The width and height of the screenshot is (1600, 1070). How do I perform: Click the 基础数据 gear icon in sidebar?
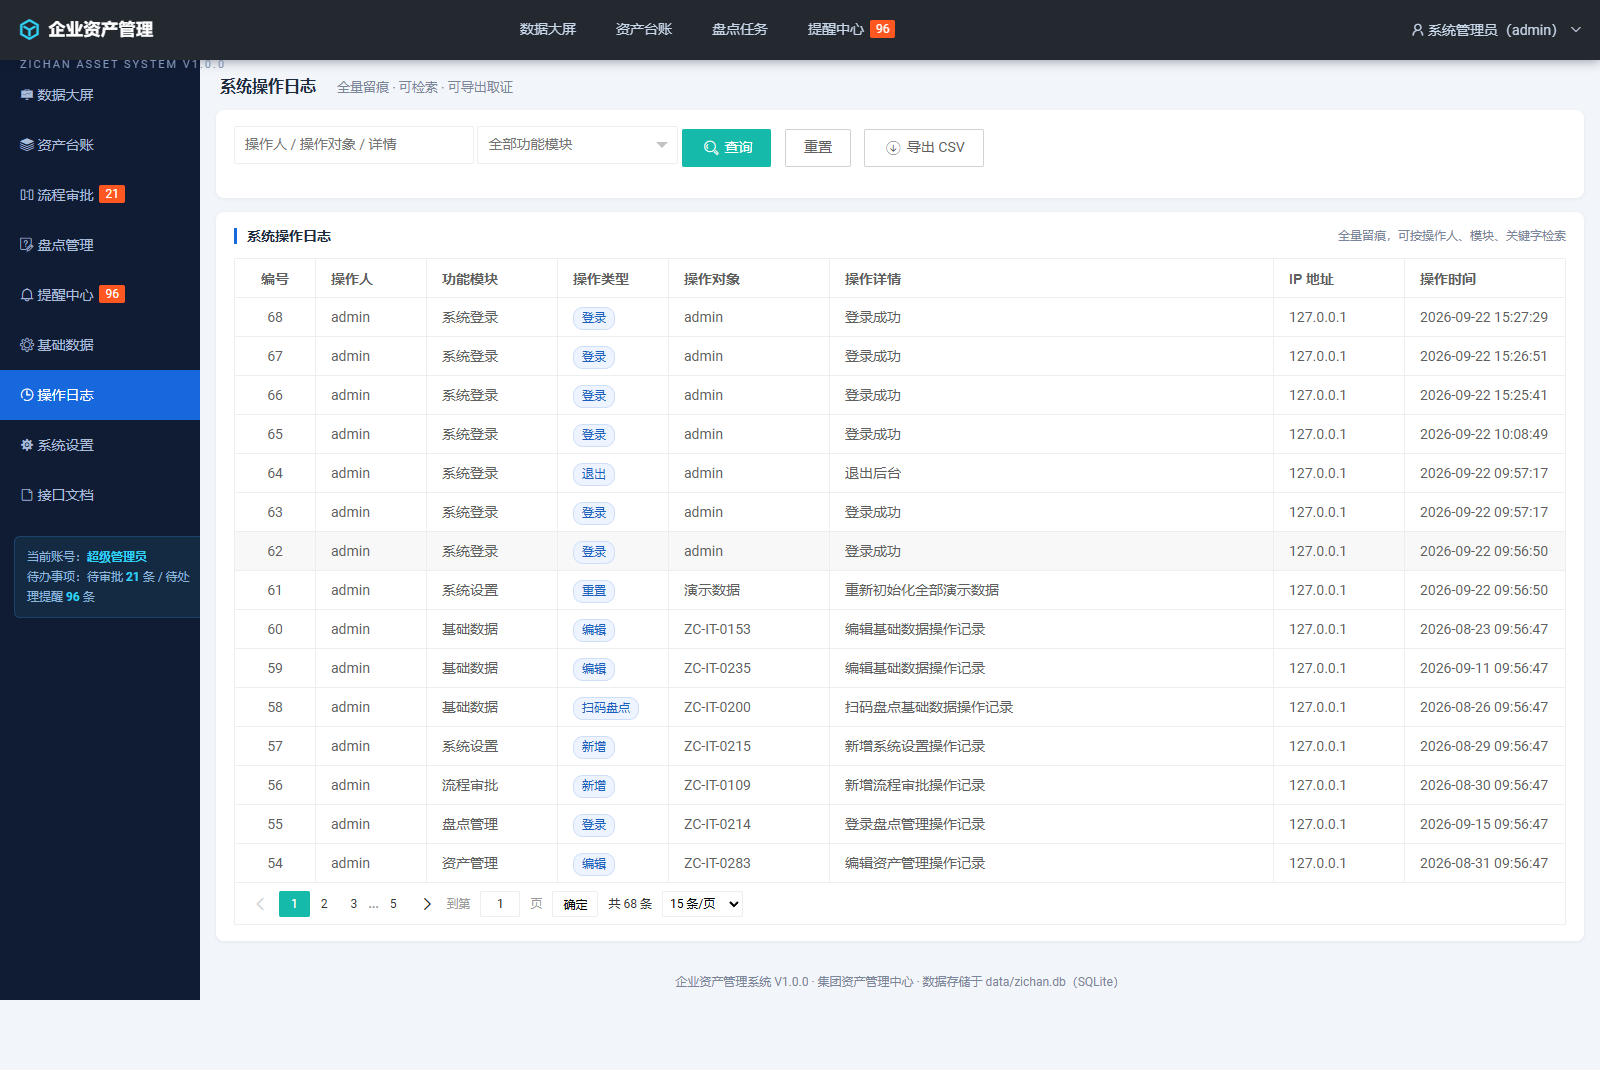click(27, 345)
